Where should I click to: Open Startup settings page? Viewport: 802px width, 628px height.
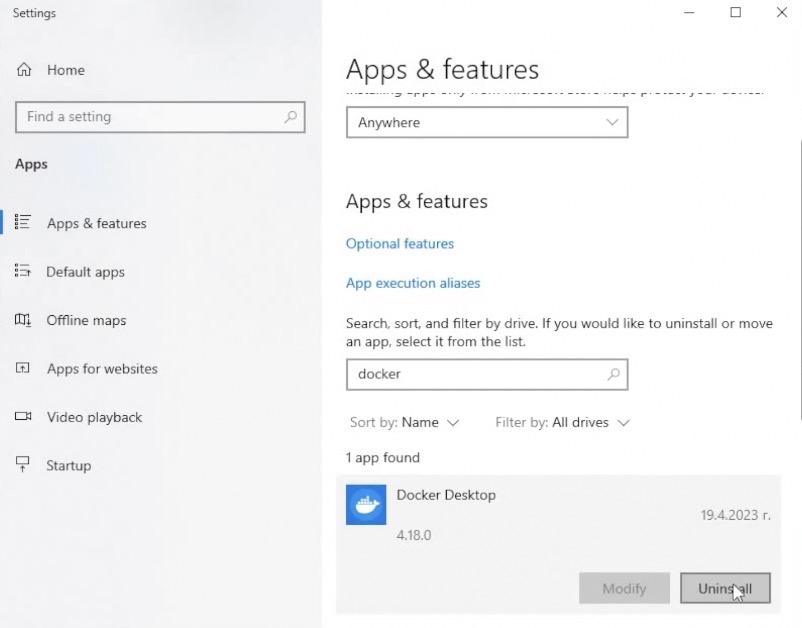click(69, 465)
